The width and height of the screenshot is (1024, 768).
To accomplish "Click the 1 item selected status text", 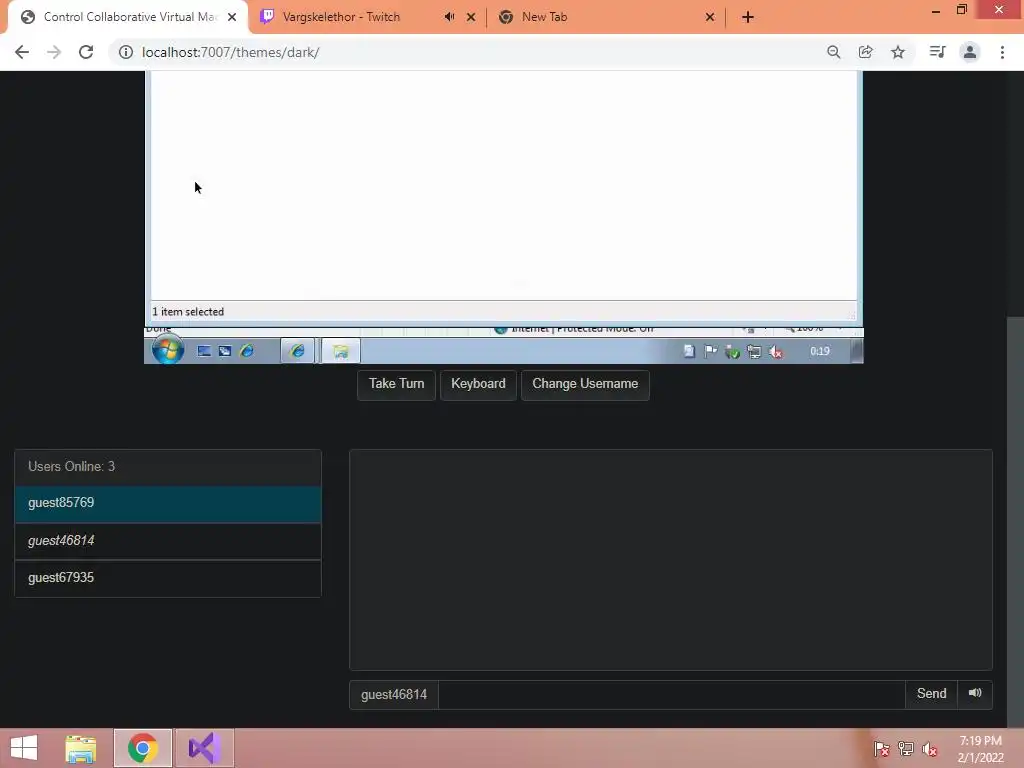I will 188,312.
